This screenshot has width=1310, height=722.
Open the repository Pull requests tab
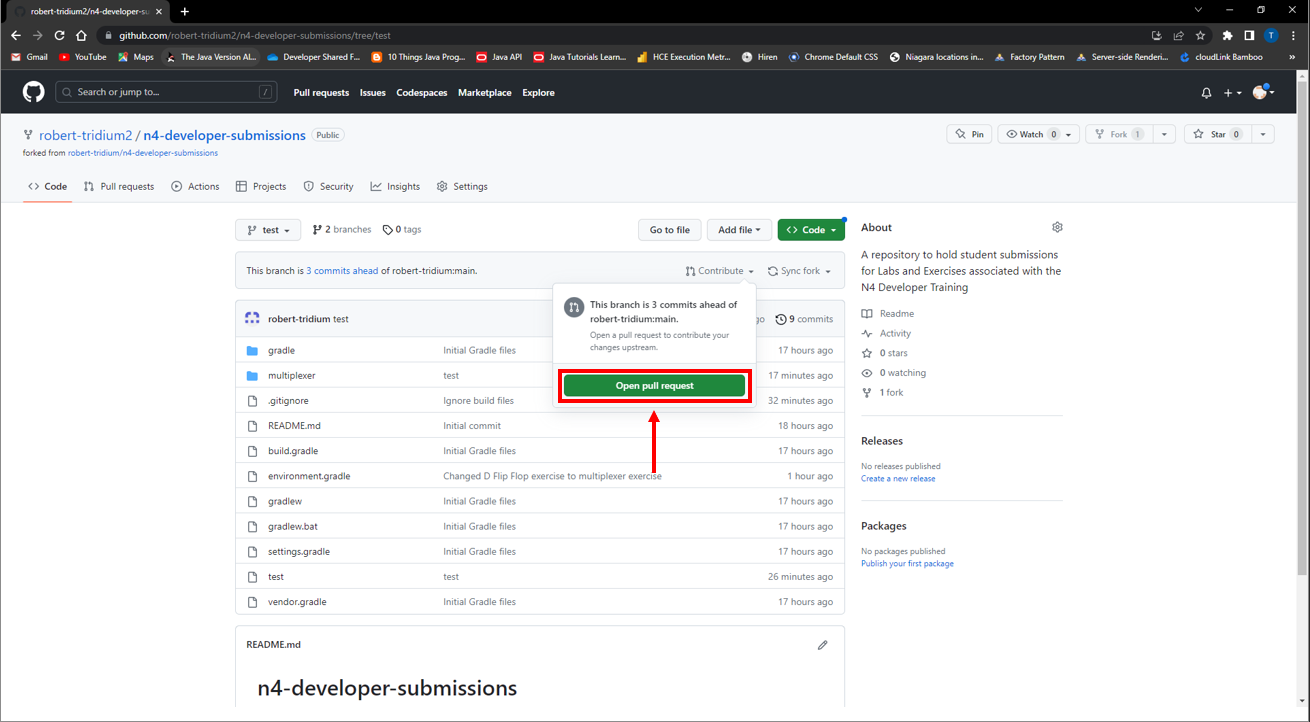coord(119,187)
